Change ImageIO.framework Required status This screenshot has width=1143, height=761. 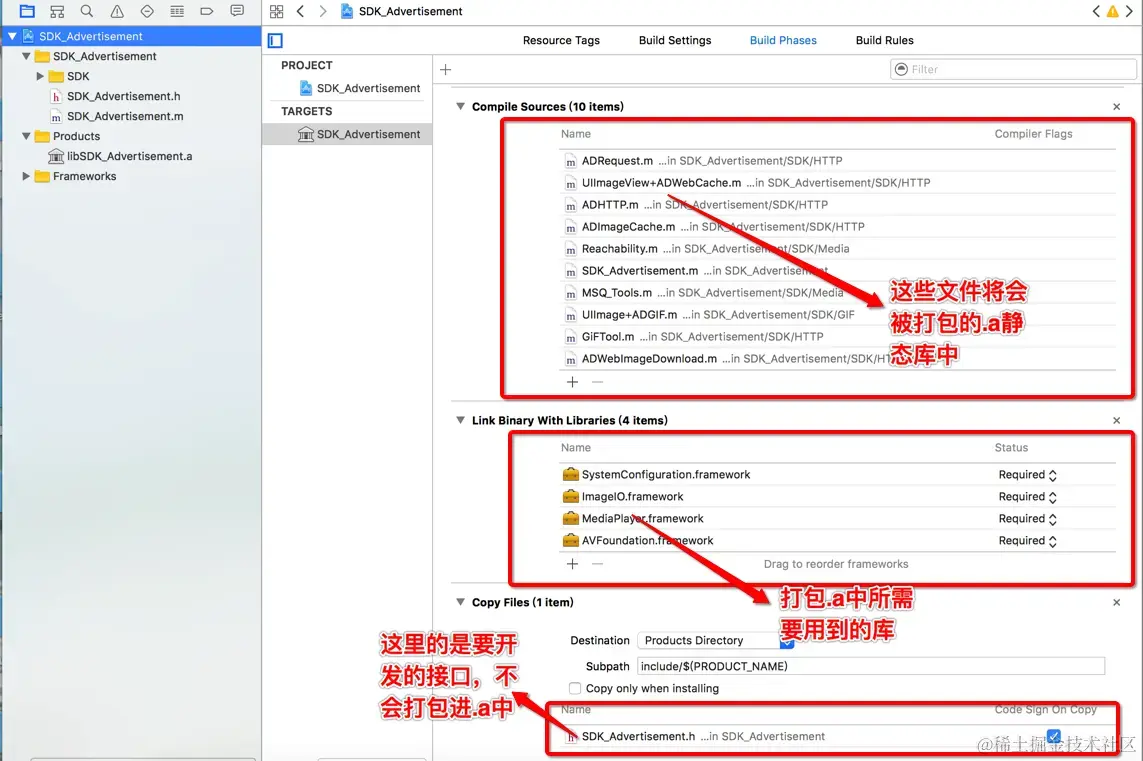tap(1027, 496)
